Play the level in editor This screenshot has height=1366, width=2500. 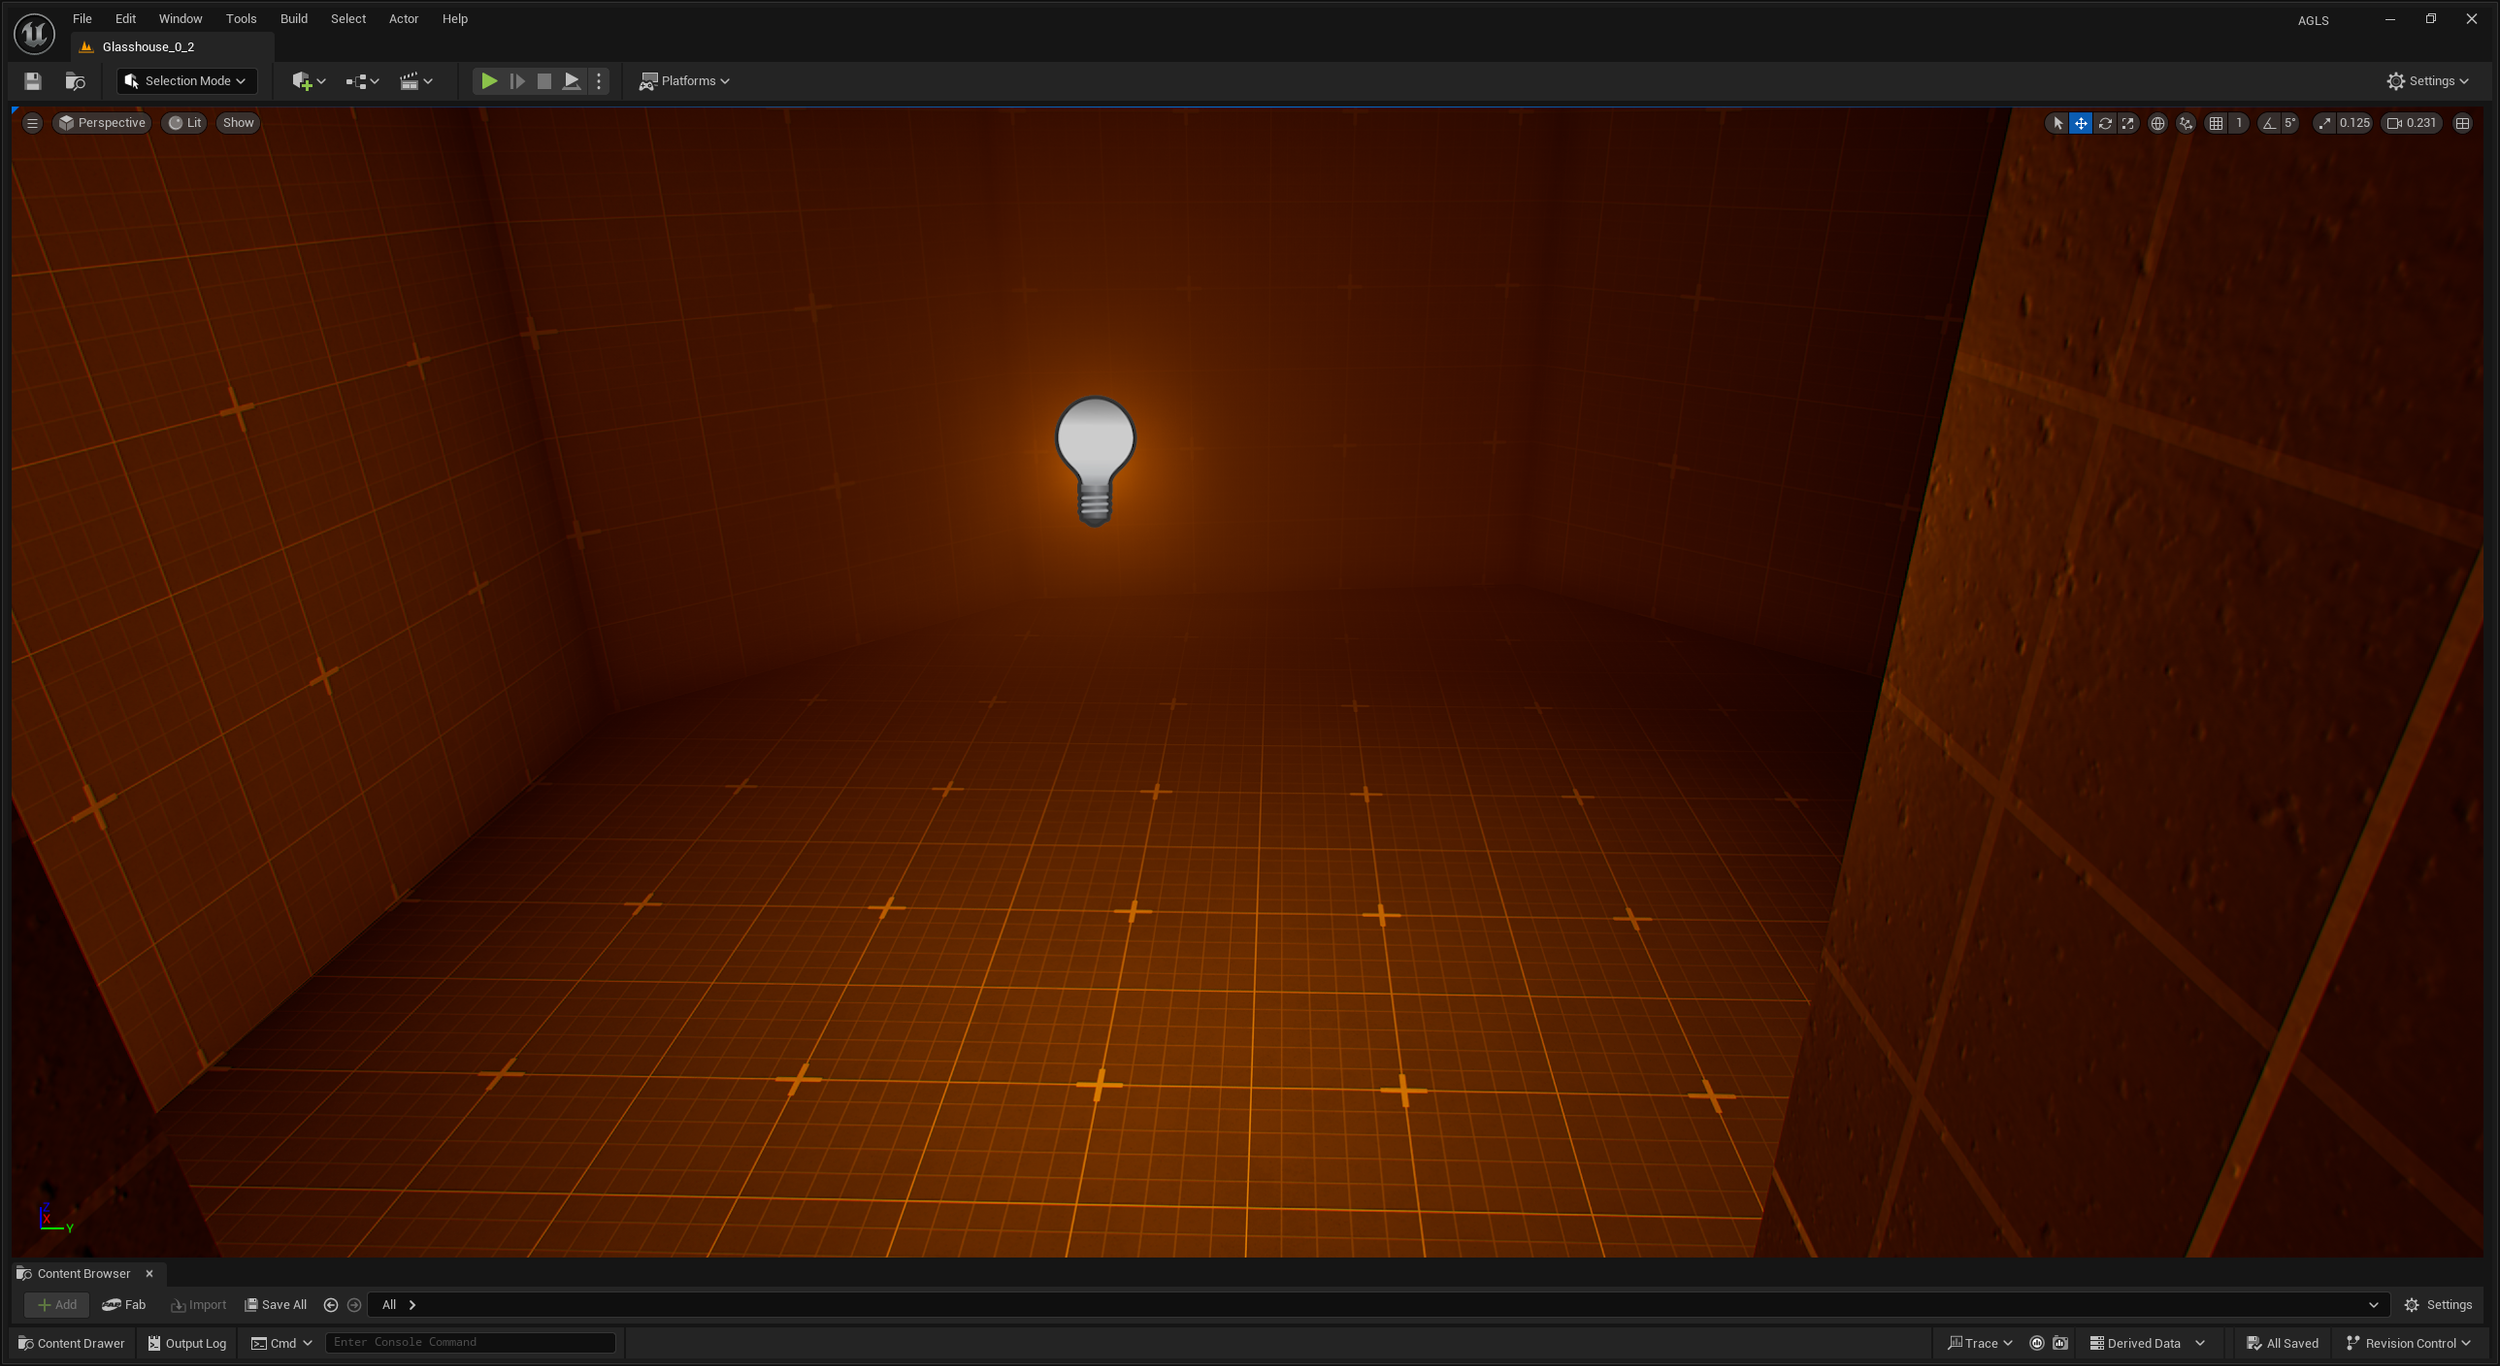click(x=489, y=81)
